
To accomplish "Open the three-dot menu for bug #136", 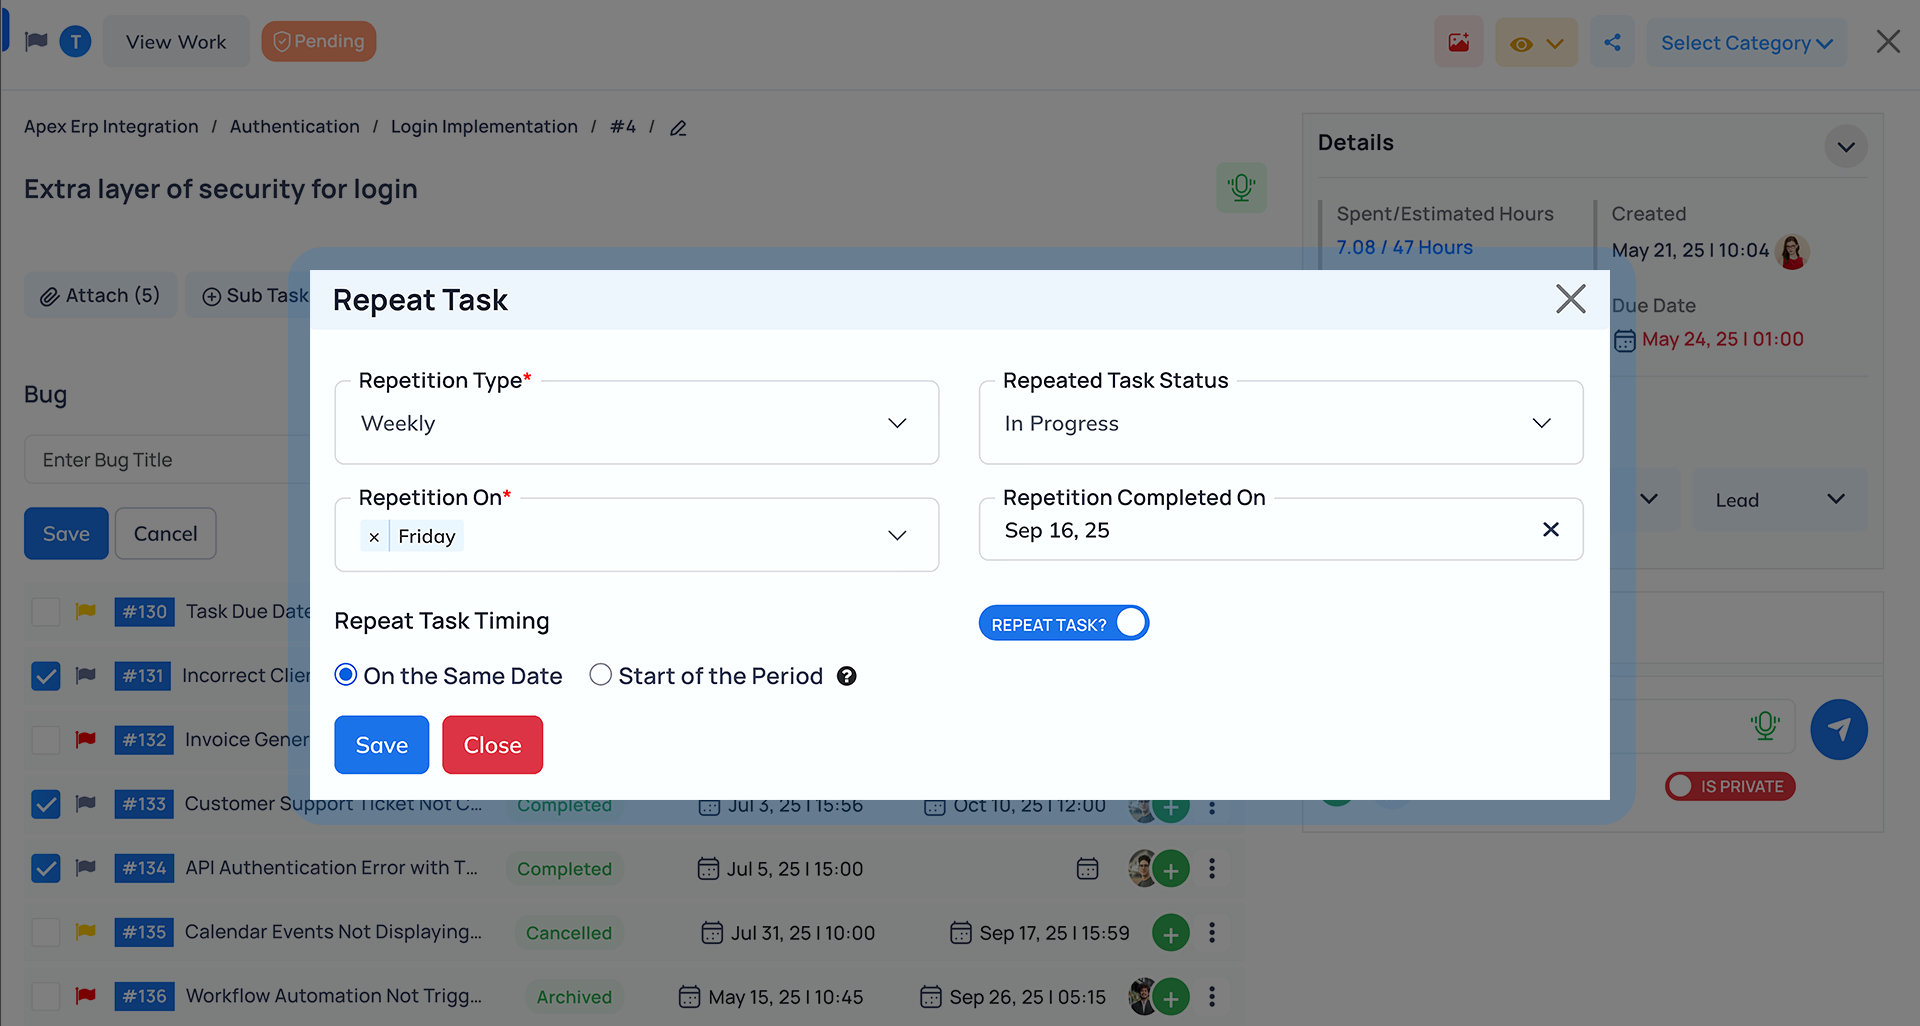I will pyautogui.click(x=1212, y=997).
